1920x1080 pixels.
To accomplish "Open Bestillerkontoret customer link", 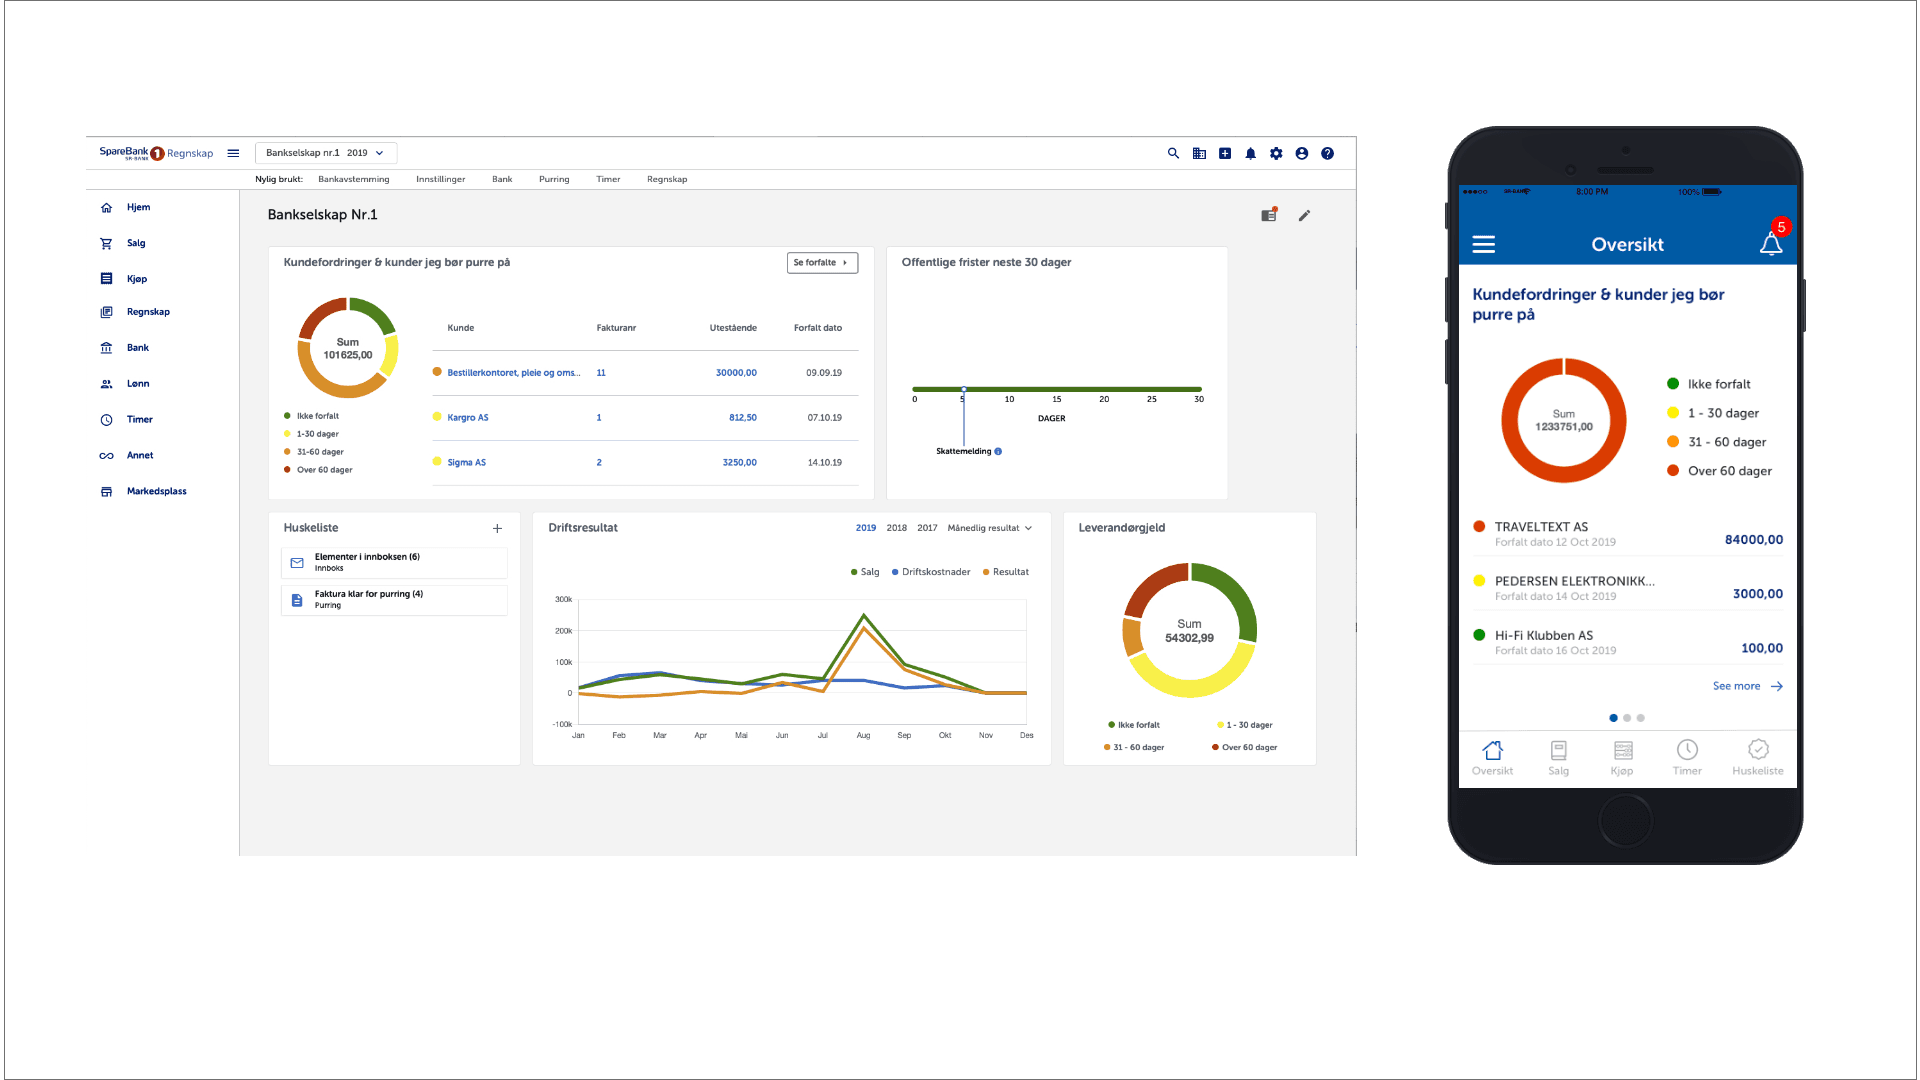I will tap(514, 373).
